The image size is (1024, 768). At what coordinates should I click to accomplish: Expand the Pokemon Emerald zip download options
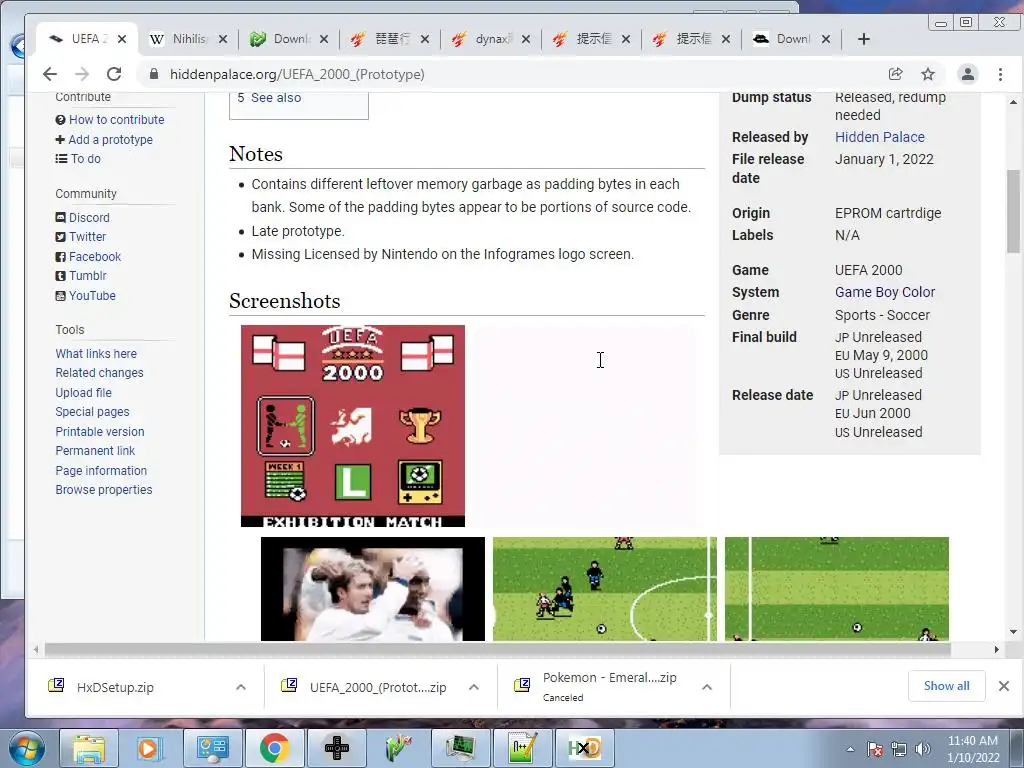point(707,687)
